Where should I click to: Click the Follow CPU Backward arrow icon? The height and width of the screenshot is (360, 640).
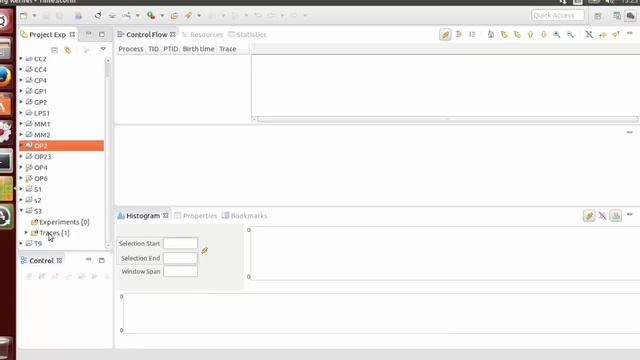pyautogui.click(x=602, y=35)
